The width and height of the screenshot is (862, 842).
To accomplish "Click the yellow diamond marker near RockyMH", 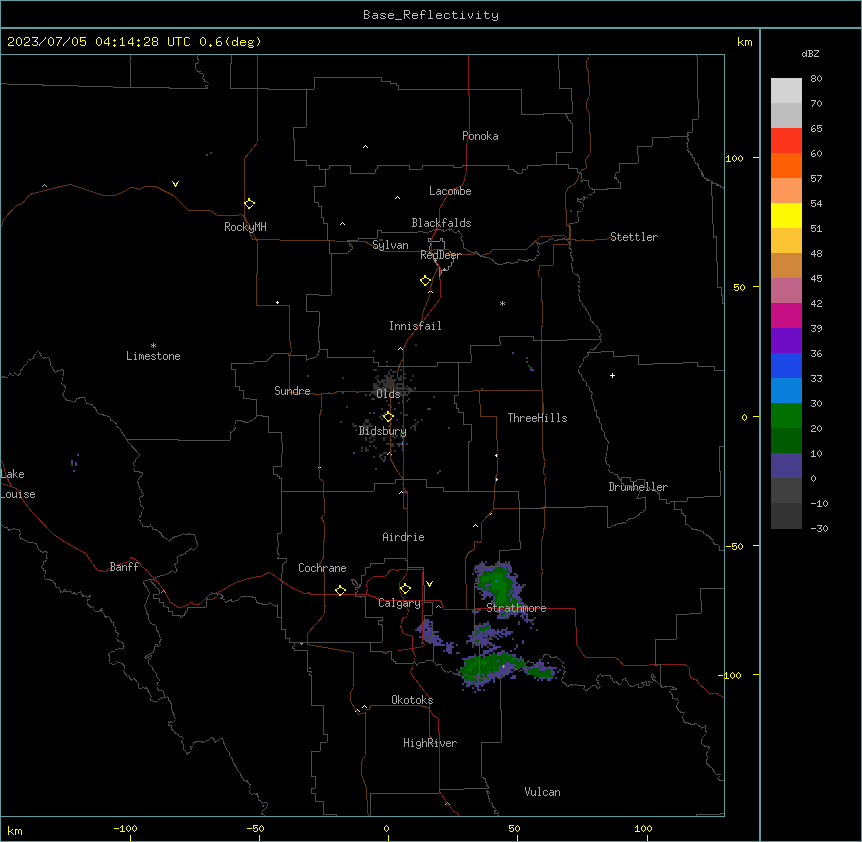I will [249, 204].
